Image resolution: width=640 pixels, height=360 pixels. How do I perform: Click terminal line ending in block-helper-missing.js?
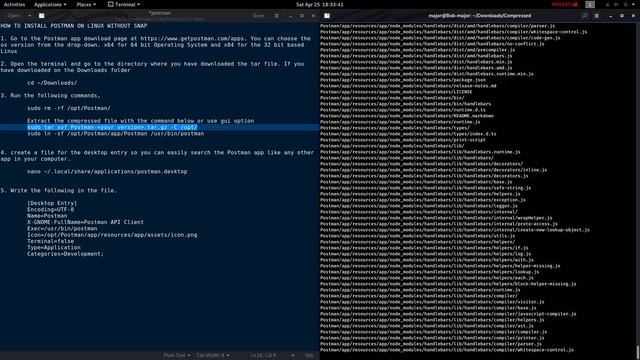point(448,284)
